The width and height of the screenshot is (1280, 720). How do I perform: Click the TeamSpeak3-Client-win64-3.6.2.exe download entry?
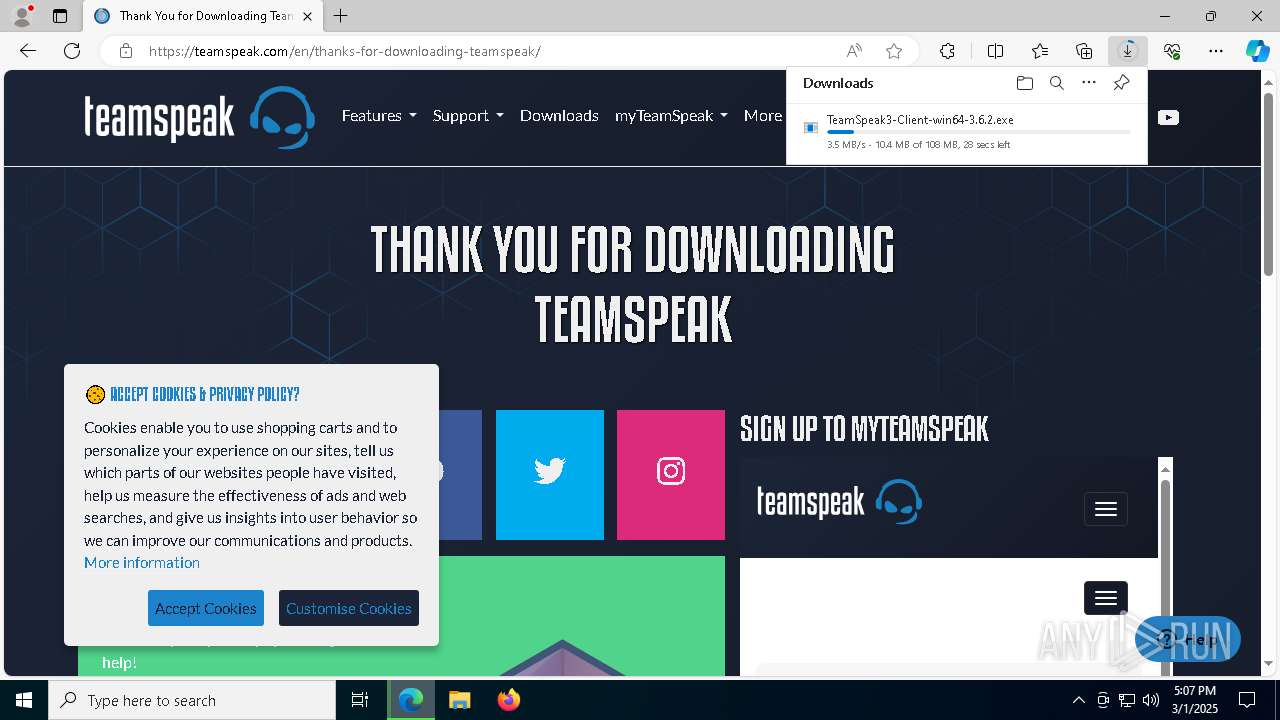[966, 132]
